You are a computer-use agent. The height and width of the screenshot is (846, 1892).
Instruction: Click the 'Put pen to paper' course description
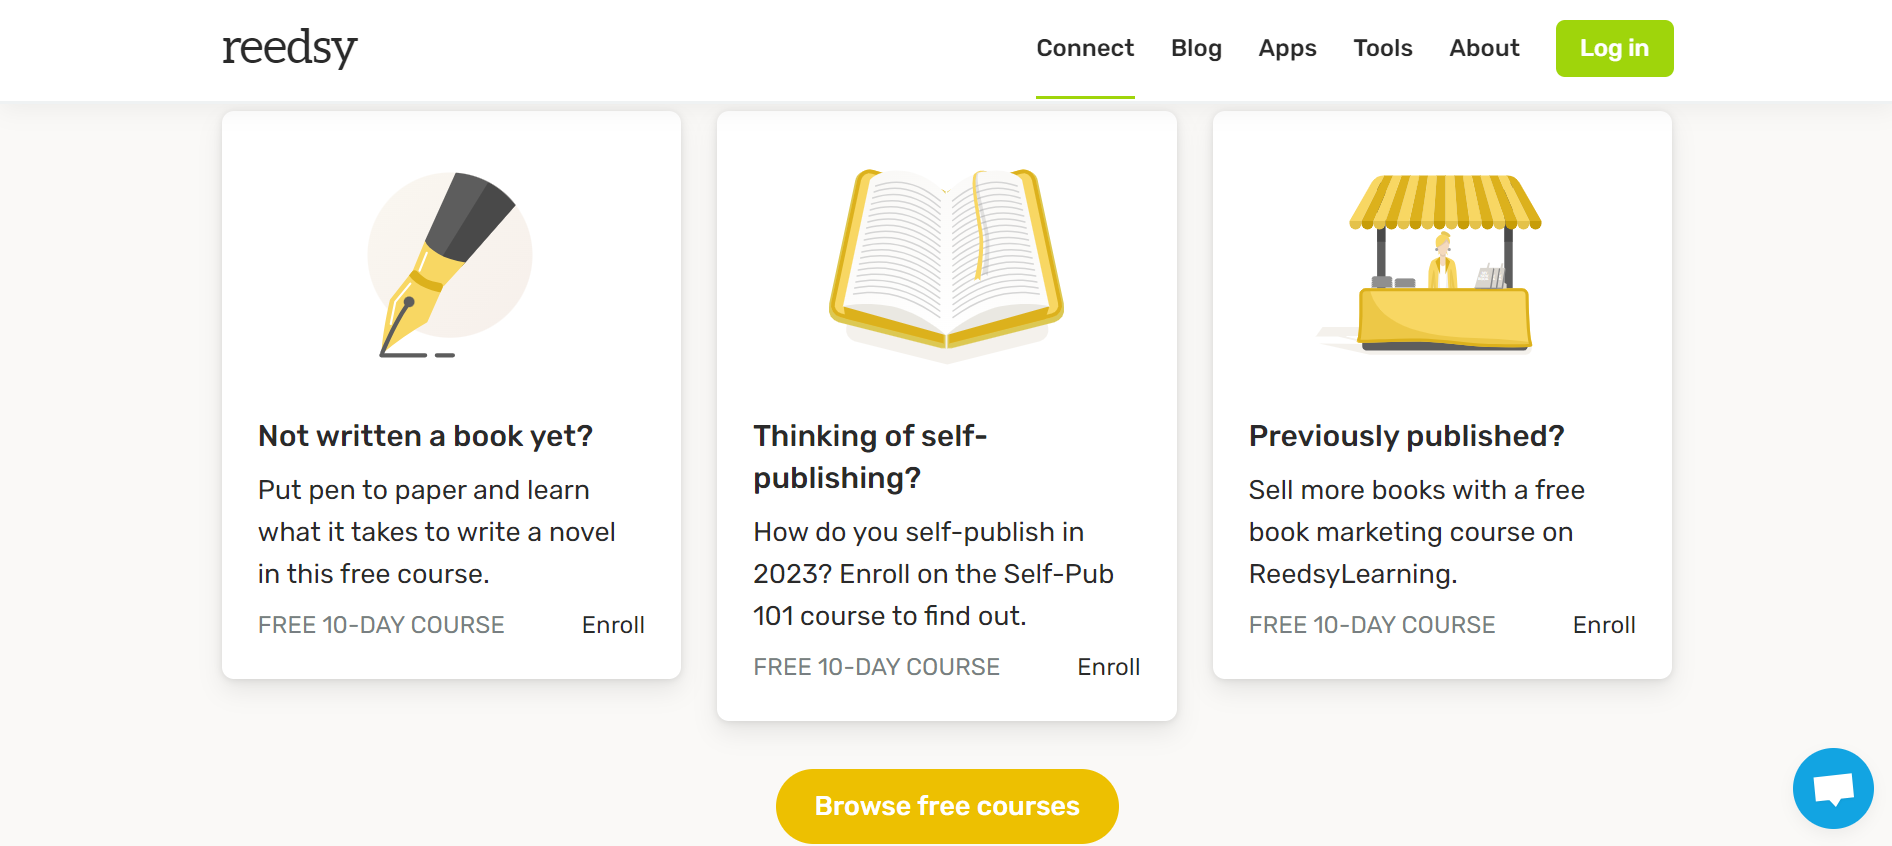coord(436,532)
